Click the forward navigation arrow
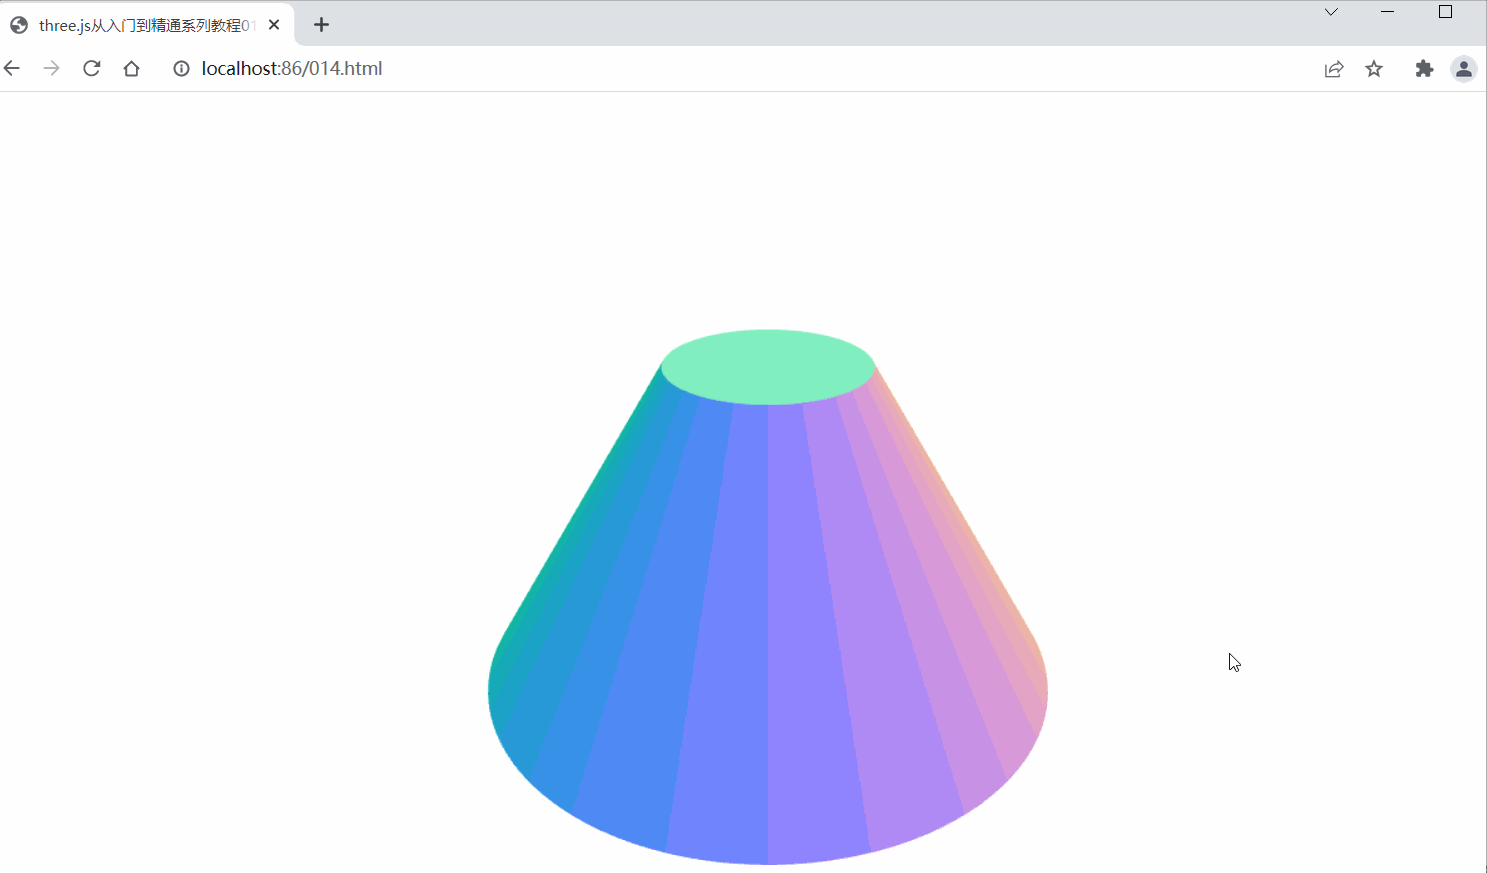 point(51,68)
